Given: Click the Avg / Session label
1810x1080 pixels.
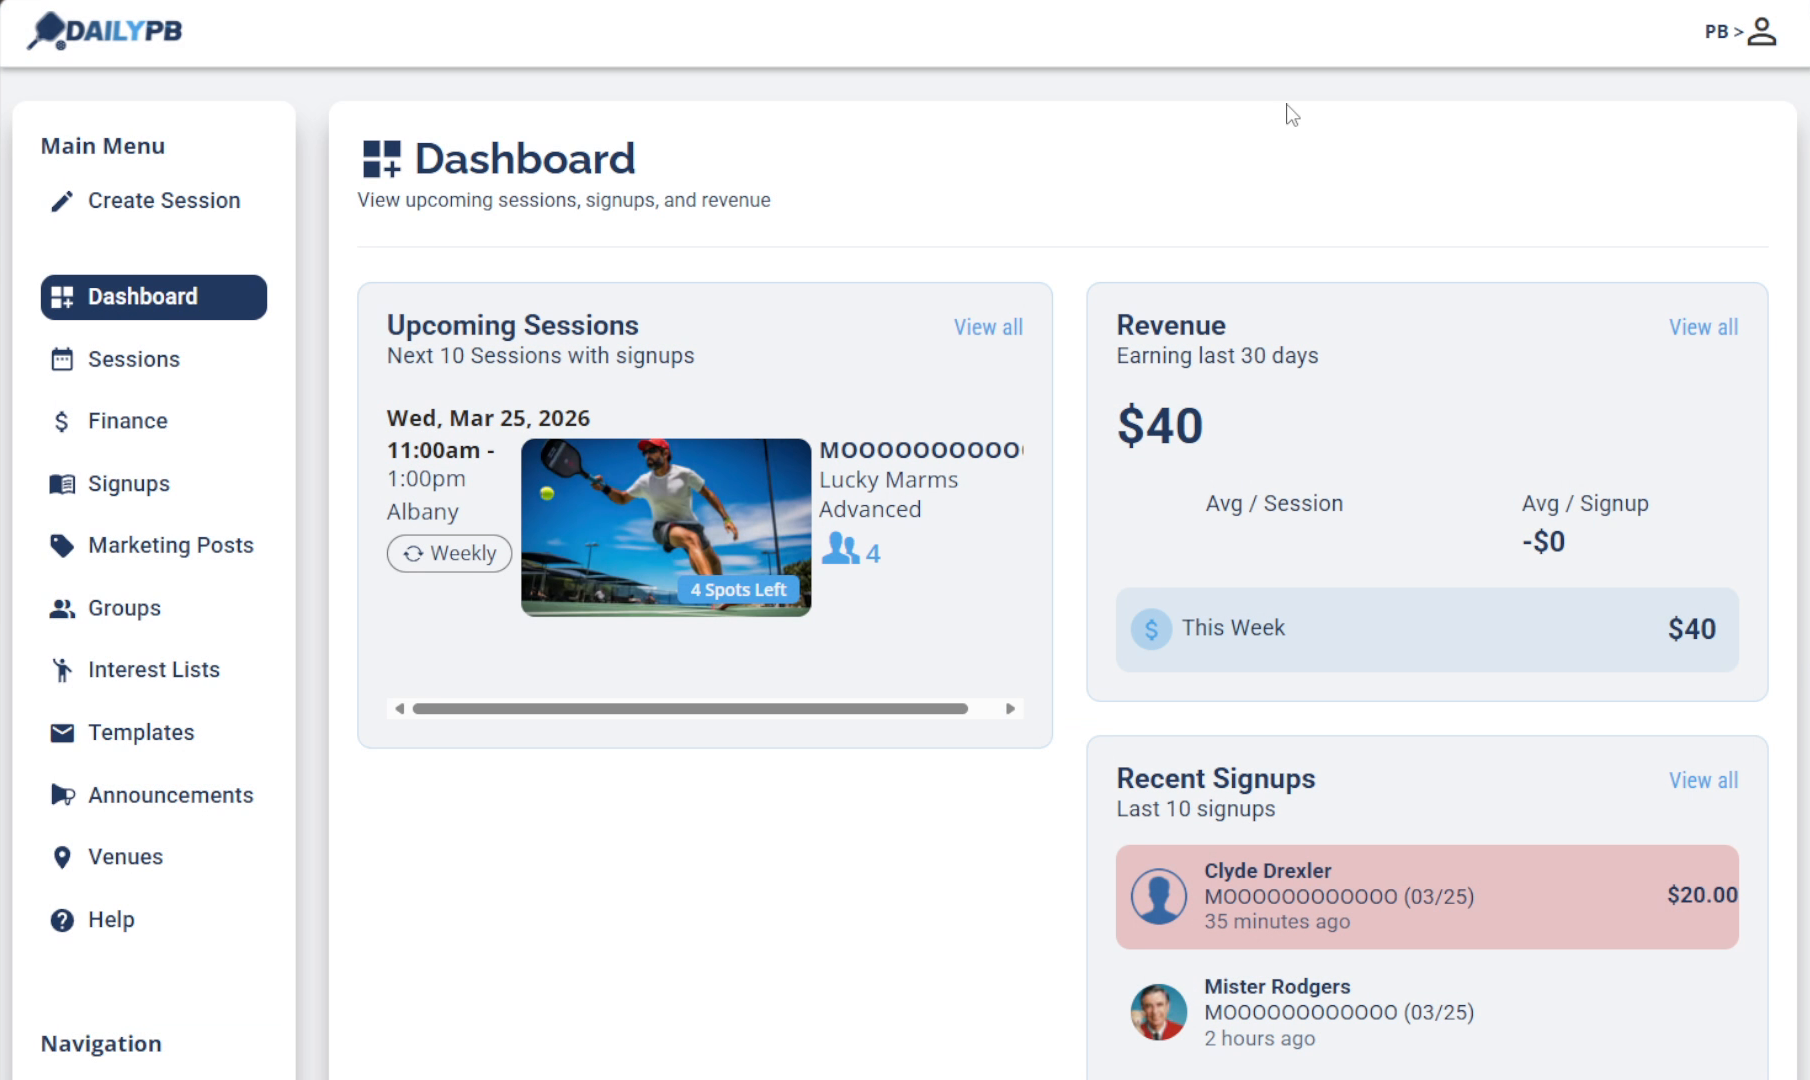Looking at the screenshot, I should 1274,504.
